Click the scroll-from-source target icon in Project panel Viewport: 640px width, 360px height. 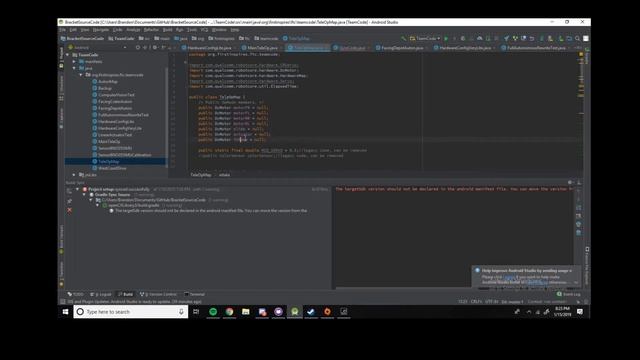point(138,47)
